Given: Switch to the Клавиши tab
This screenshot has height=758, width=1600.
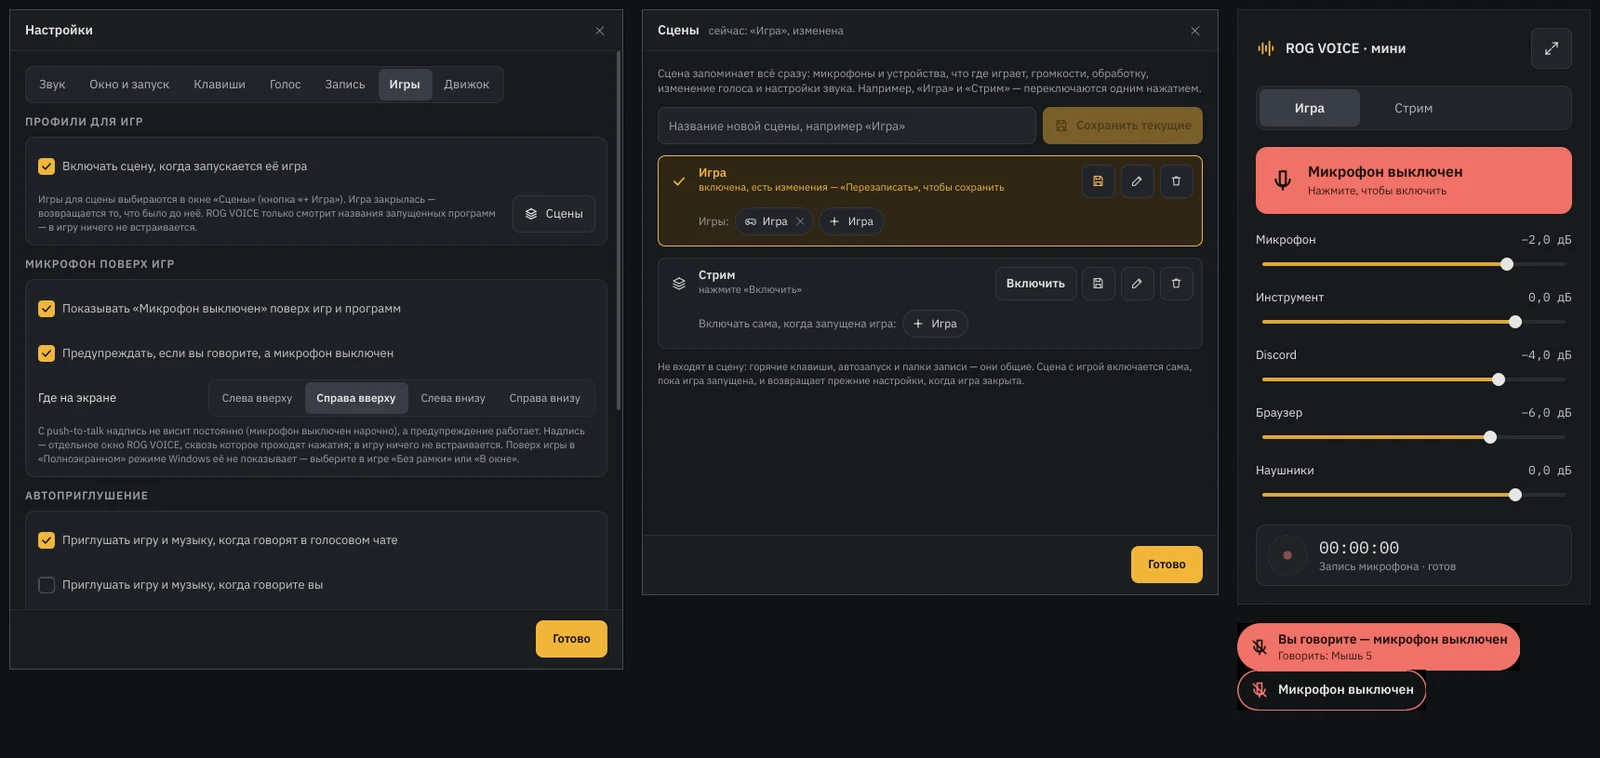Looking at the screenshot, I should pyautogui.click(x=219, y=85).
